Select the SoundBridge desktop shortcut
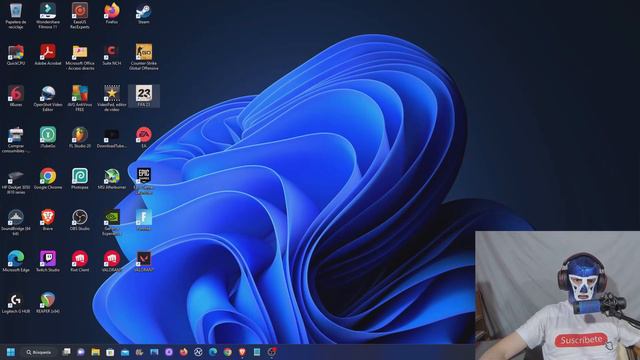The image size is (640, 360). tap(16, 222)
